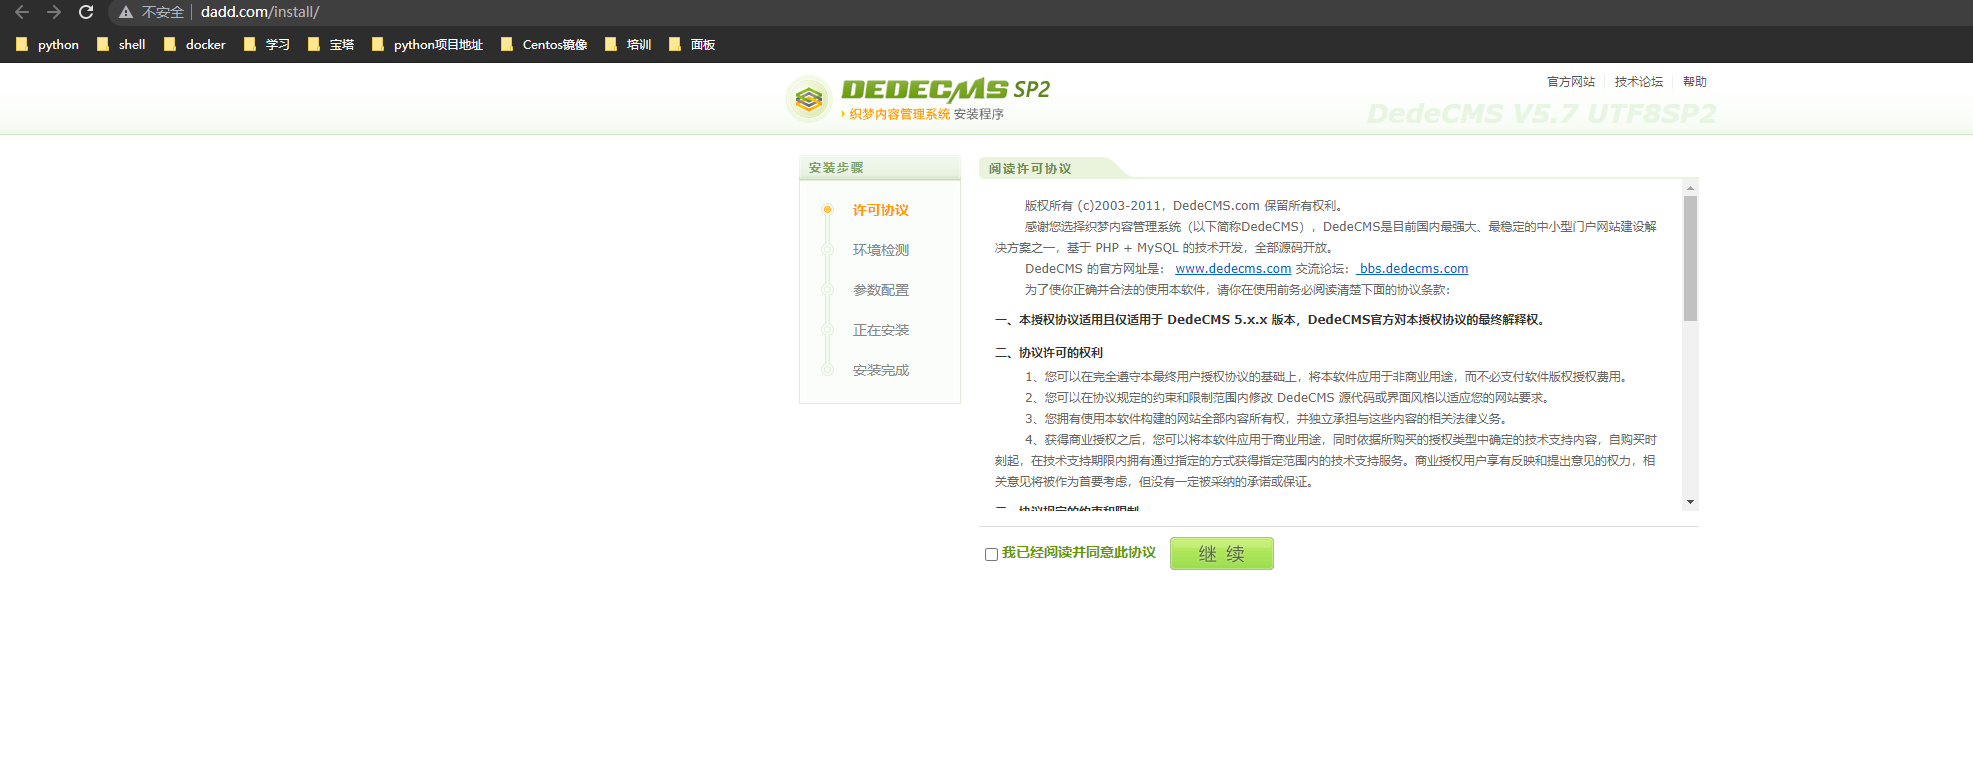Open the shell bookmark folder
Viewport: 1973px width, 757px height.
pyautogui.click(x=121, y=44)
